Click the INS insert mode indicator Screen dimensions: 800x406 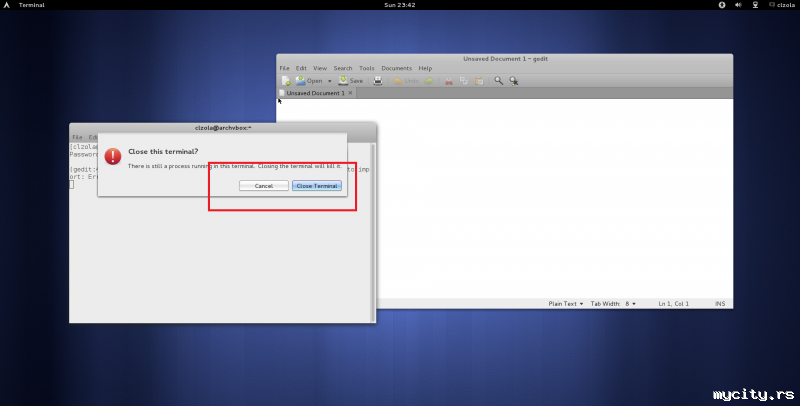coord(720,303)
